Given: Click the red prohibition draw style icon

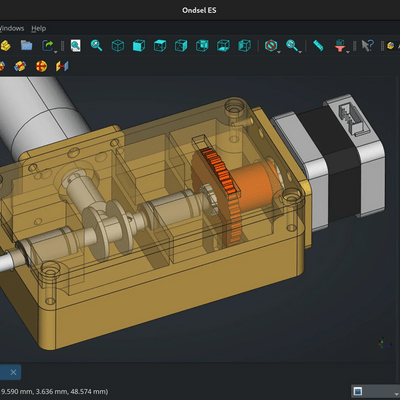Looking at the screenshot, I should [x=271, y=45].
